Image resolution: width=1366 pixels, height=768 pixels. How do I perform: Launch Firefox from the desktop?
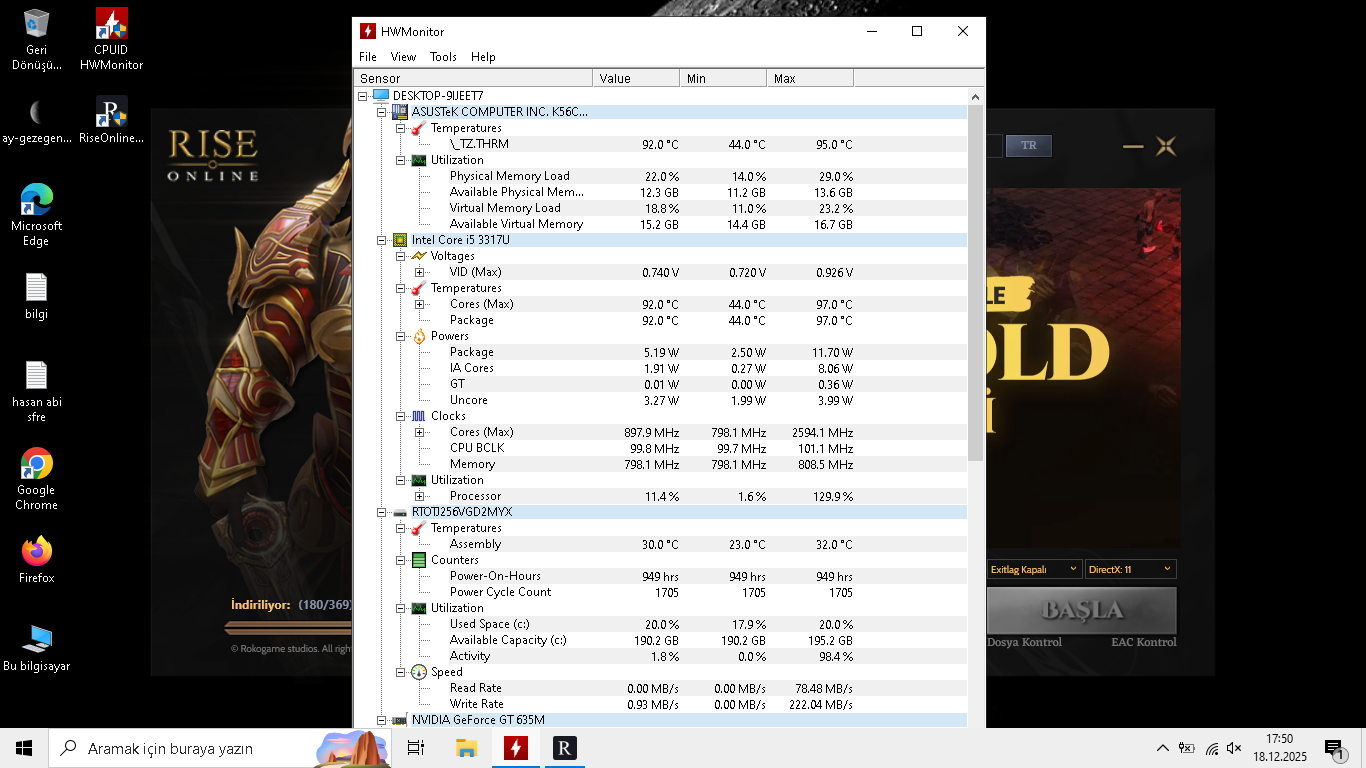click(x=36, y=560)
